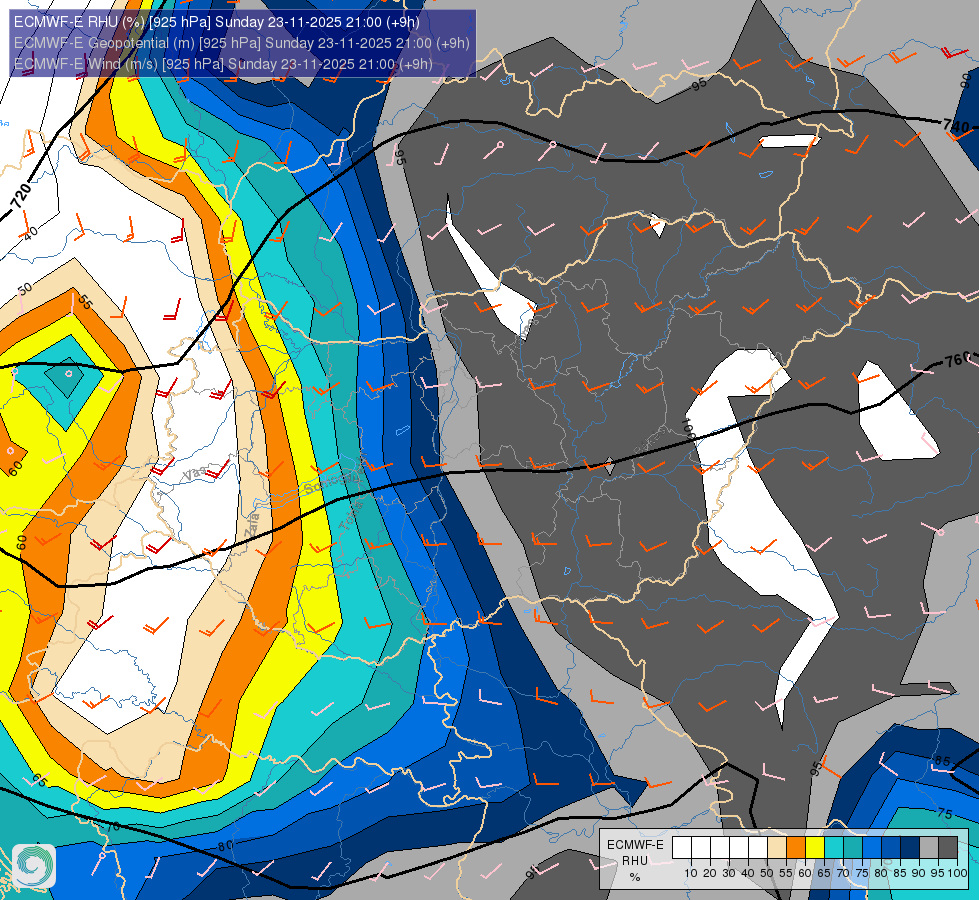
Task: Click the 70 contour label near bottom-left
Action: point(112,827)
